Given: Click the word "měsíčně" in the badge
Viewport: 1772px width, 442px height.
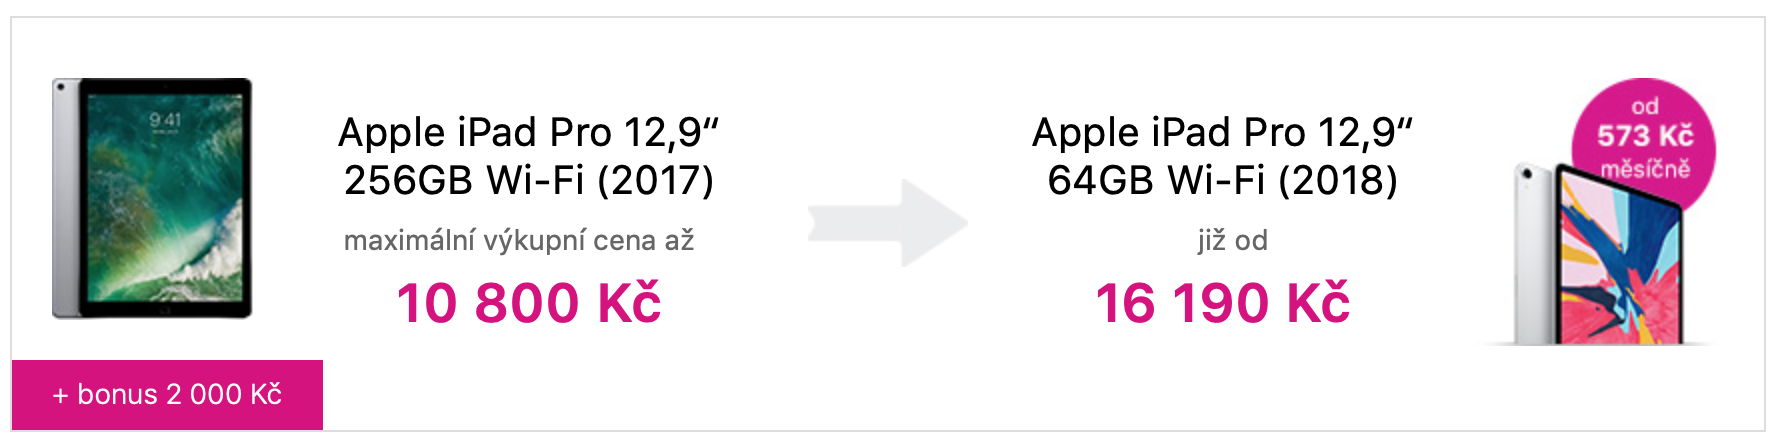Looking at the screenshot, I should pyautogui.click(x=1645, y=168).
